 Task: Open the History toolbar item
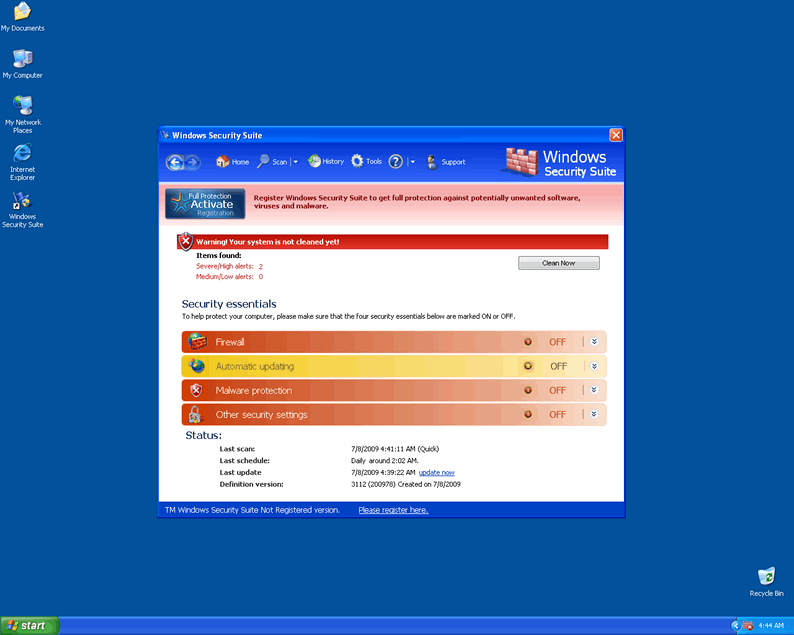(315, 162)
